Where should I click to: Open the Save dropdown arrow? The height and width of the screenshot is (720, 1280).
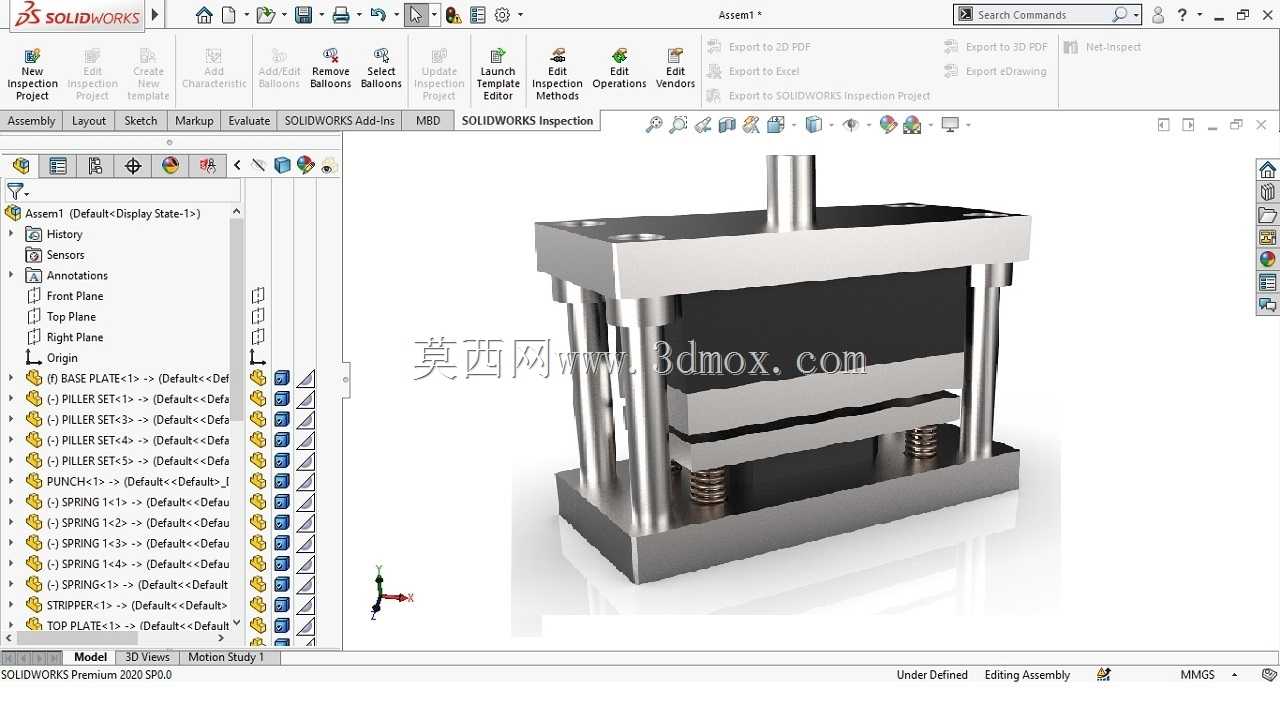(320, 15)
